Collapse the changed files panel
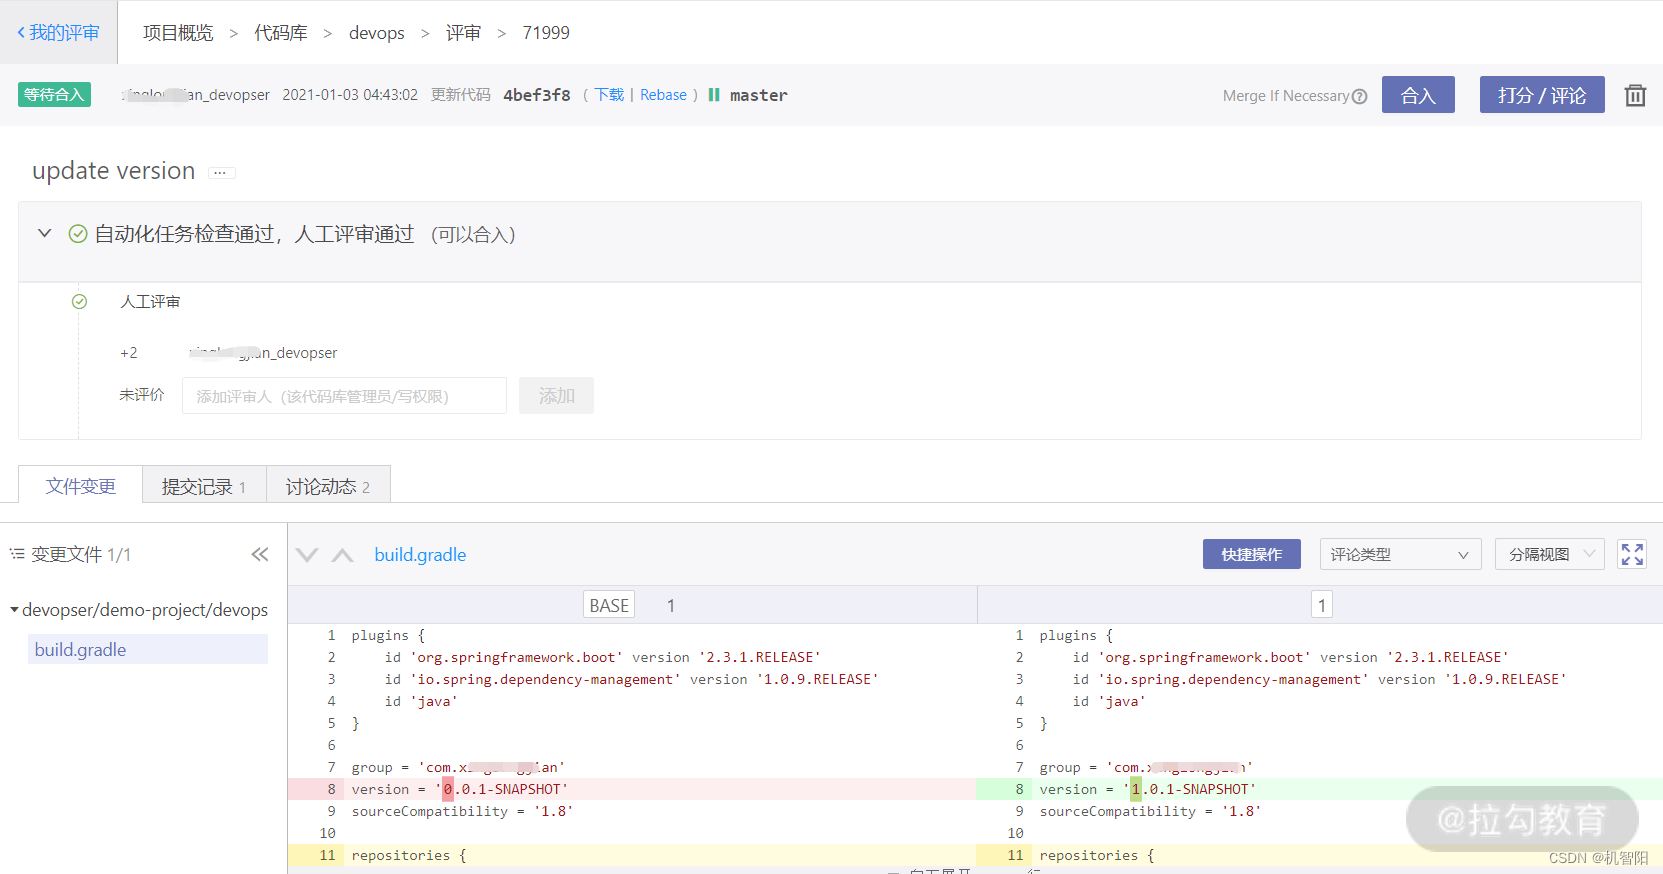This screenshot has height=874, width=1663. pyautogui.click(x=260, y=554)
